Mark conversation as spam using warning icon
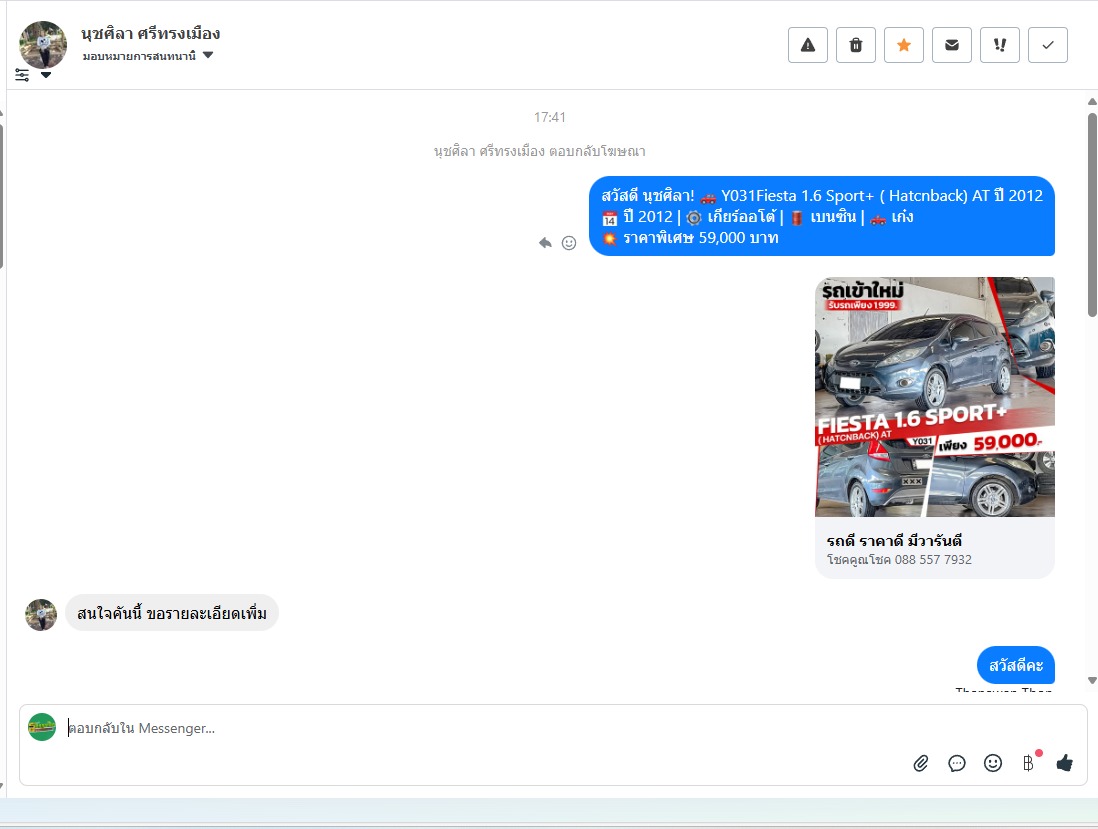 [x=807, y=45]
